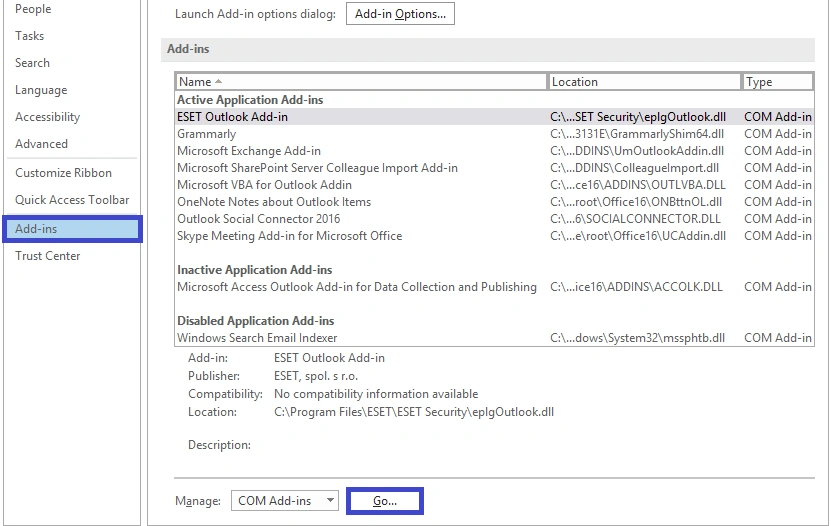This screenshot has height=526, width=831.
Task: Click the Disabled Application Add-ins heading
Action: tap(255, 321)
